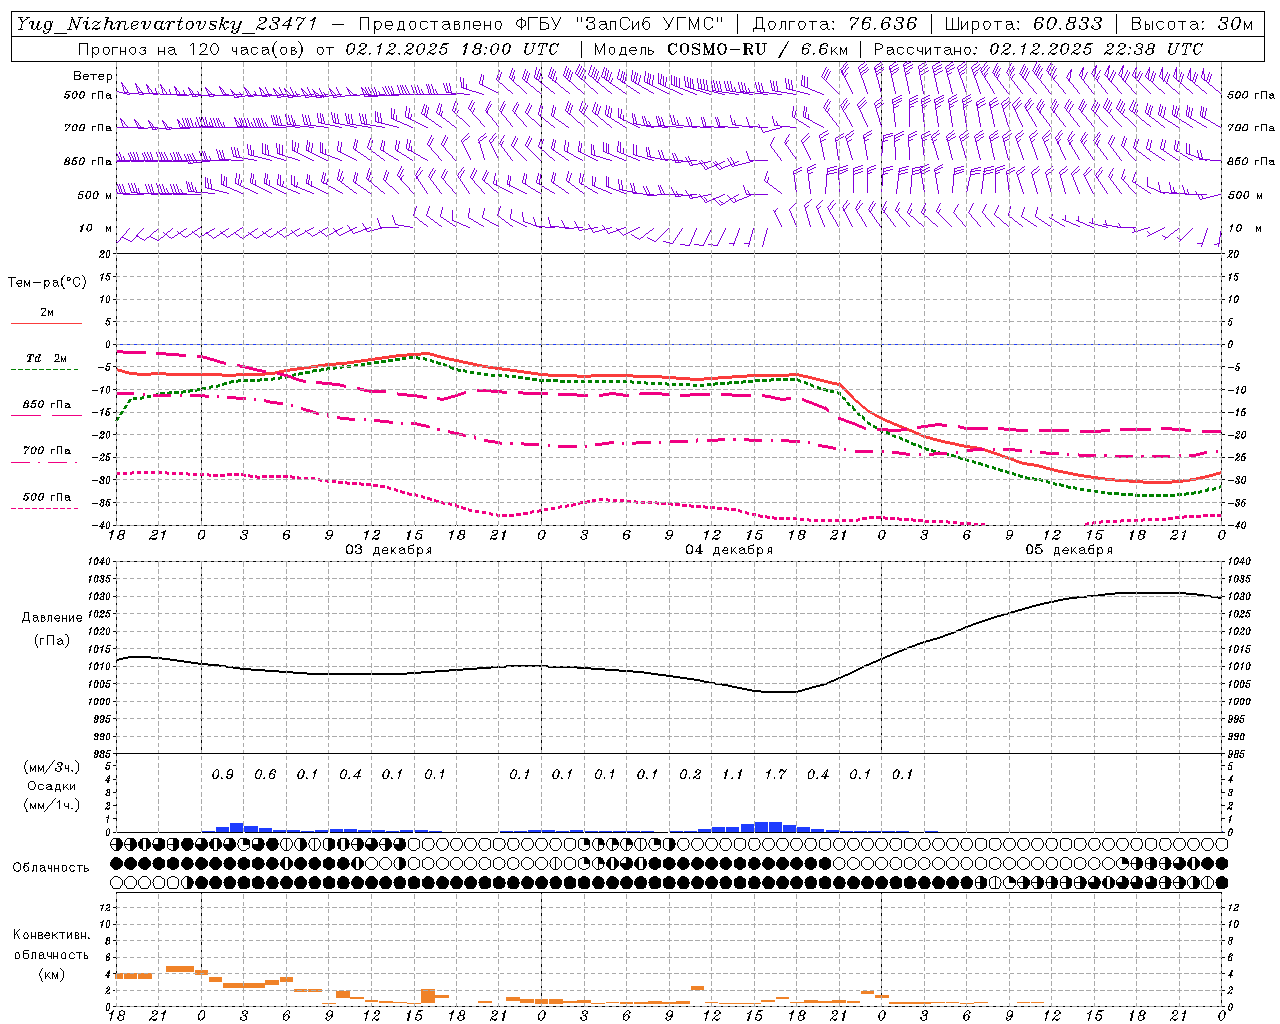The image size is (1280, 1024).
Task: Click the left 500 м wind level label
Action: coord(95,195)
